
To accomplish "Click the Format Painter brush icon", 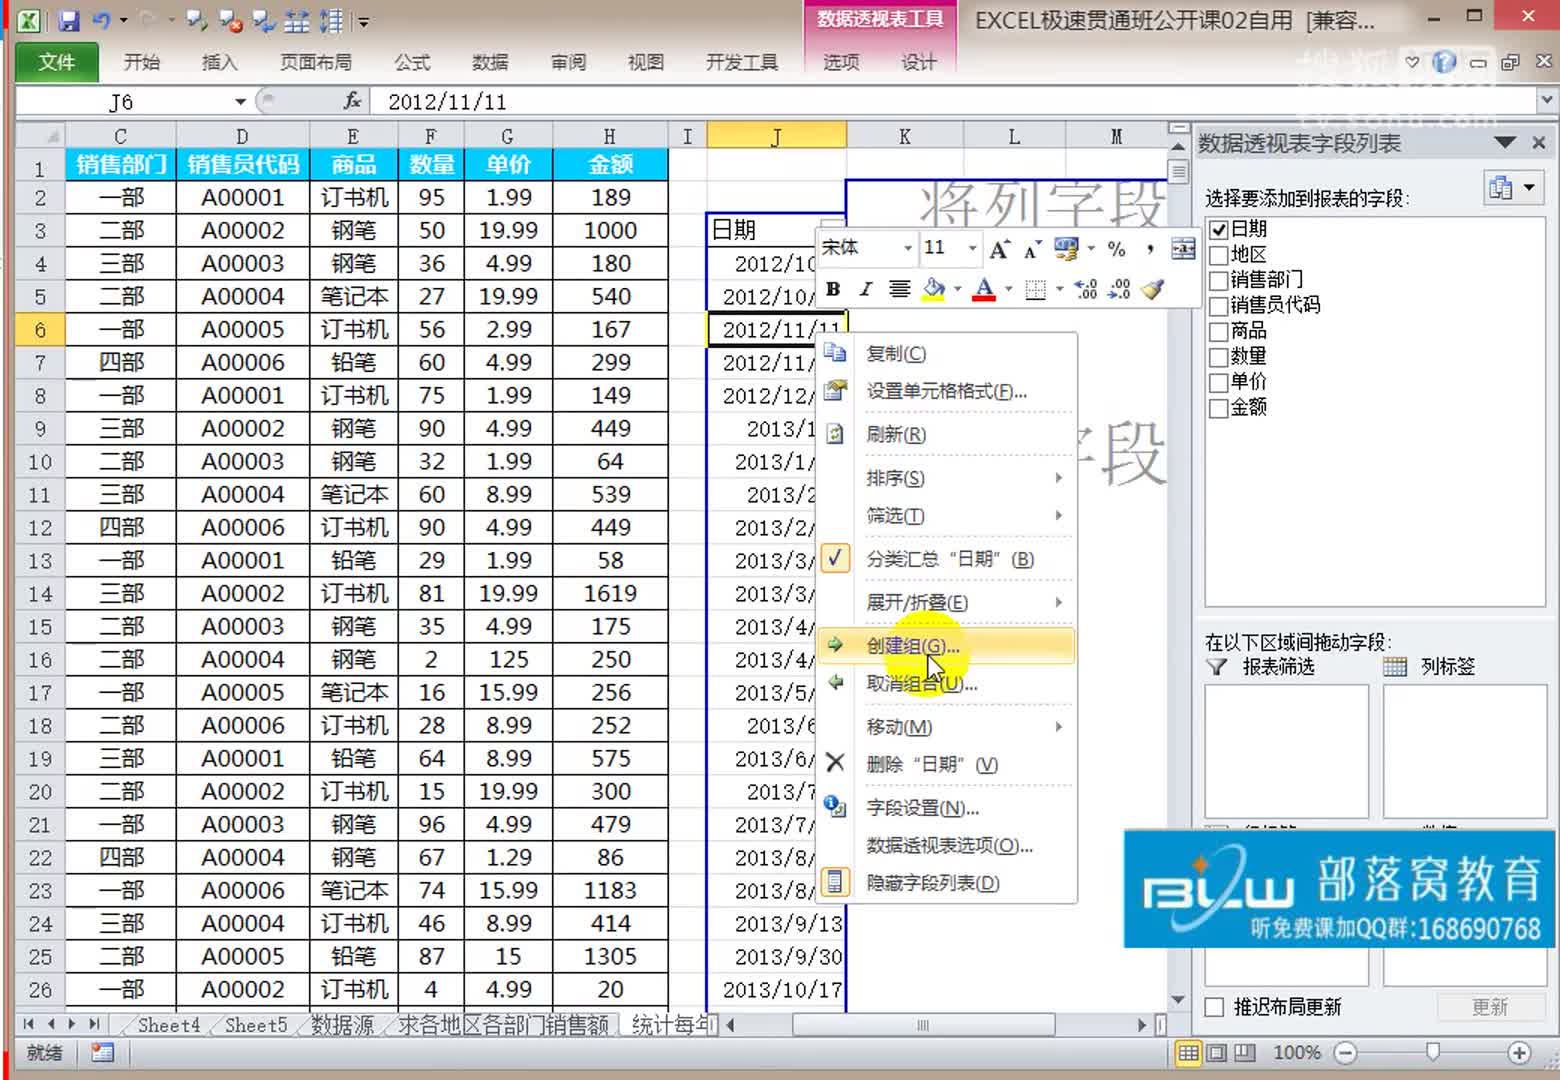I will 1152,289.
